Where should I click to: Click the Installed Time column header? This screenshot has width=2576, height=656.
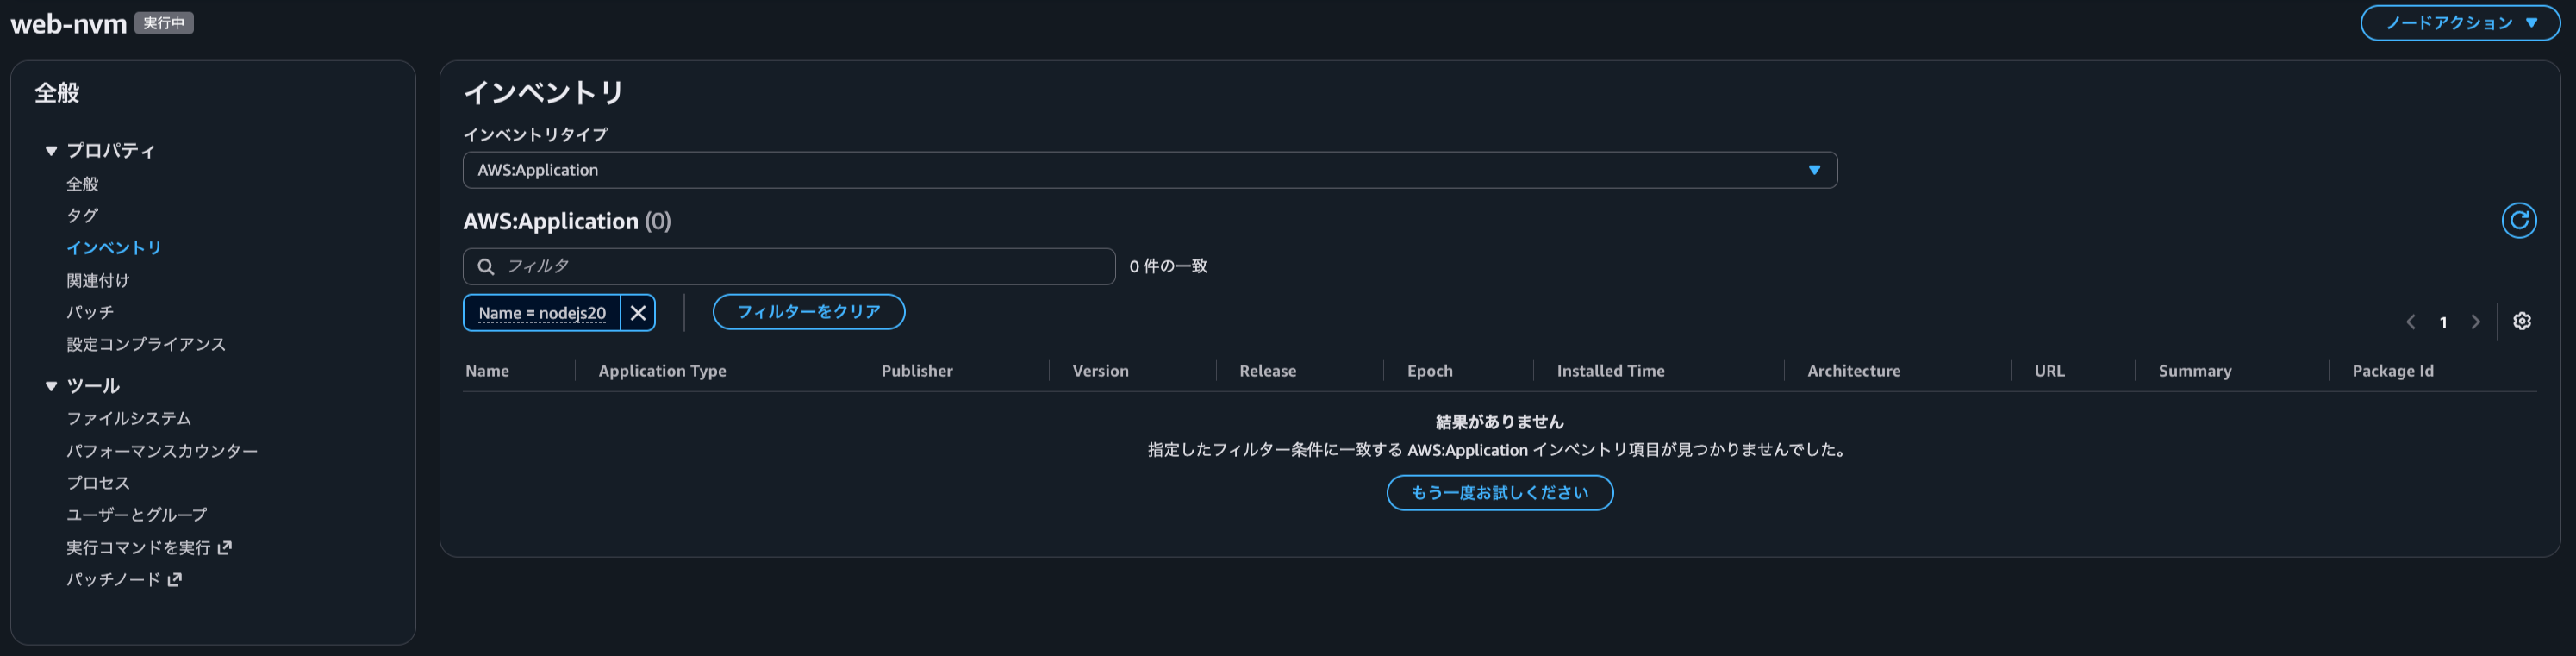pos(1610,371)
